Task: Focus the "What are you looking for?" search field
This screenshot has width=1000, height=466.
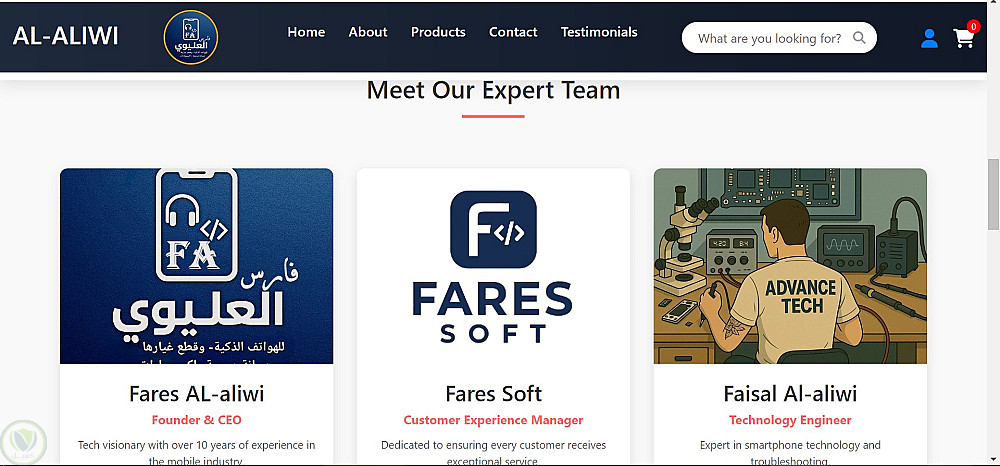Action: click(768, 39)
